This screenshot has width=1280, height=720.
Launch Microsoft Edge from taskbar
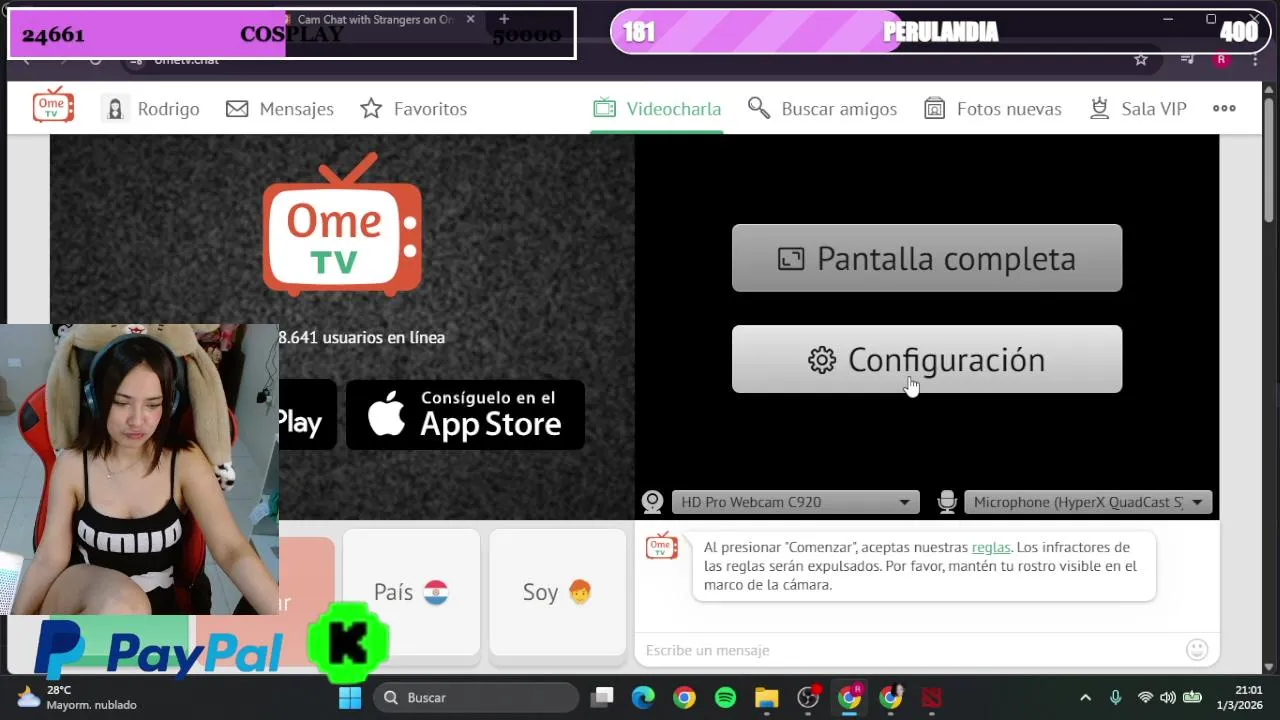(643, 697)
